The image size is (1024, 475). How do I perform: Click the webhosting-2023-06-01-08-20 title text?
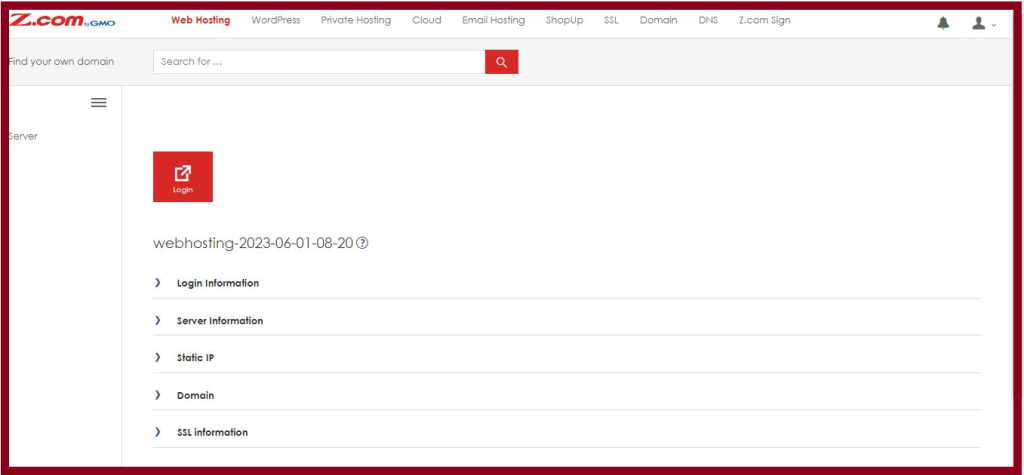pos(253,243)
